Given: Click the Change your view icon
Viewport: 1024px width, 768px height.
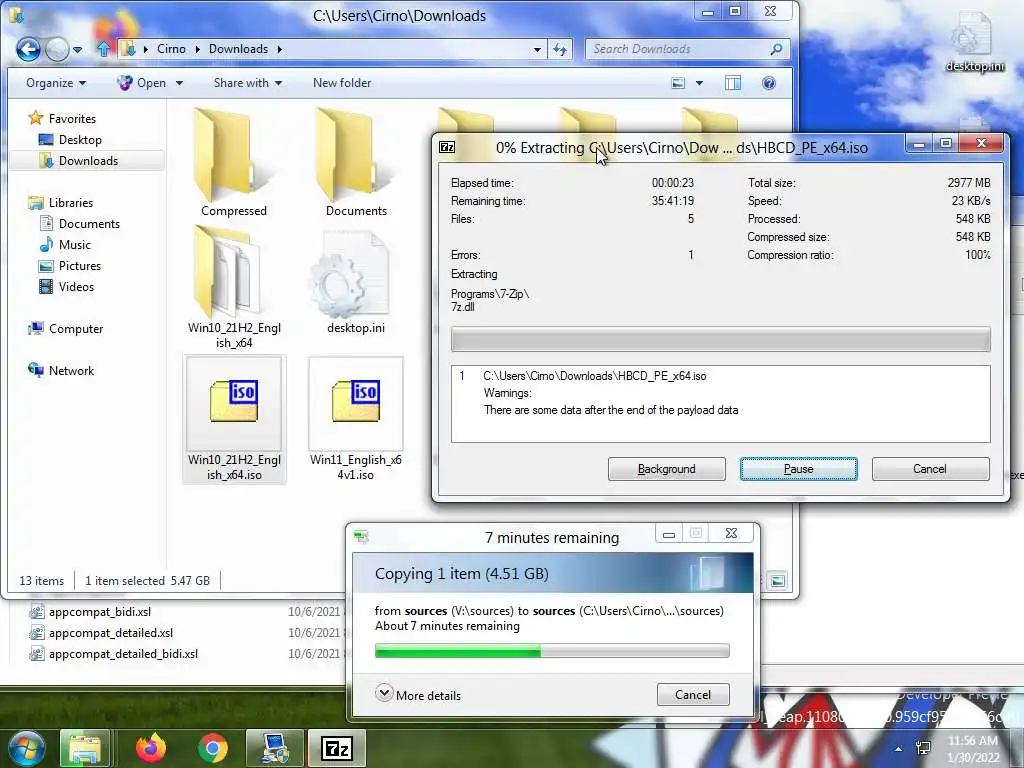Looking at the screenshot, I should (x=679, y=83).
